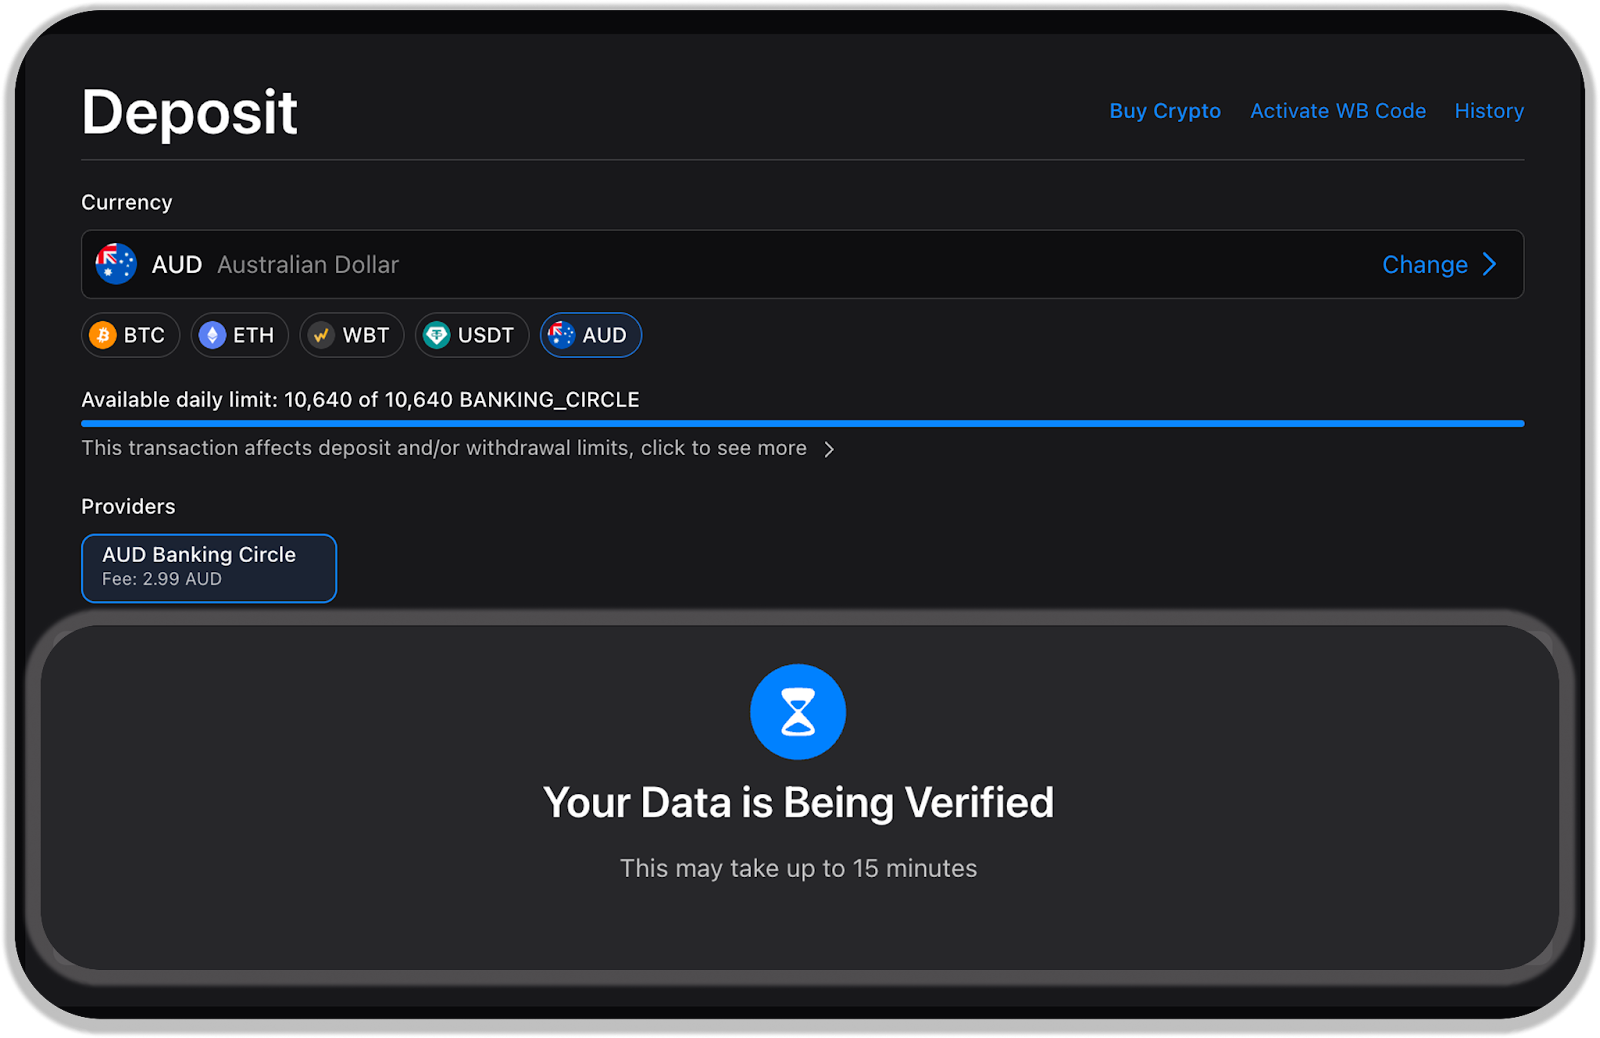Click the blue daily limit progress bar
This screenshot has width=1600, height=1038.
(x=802, y=424)
